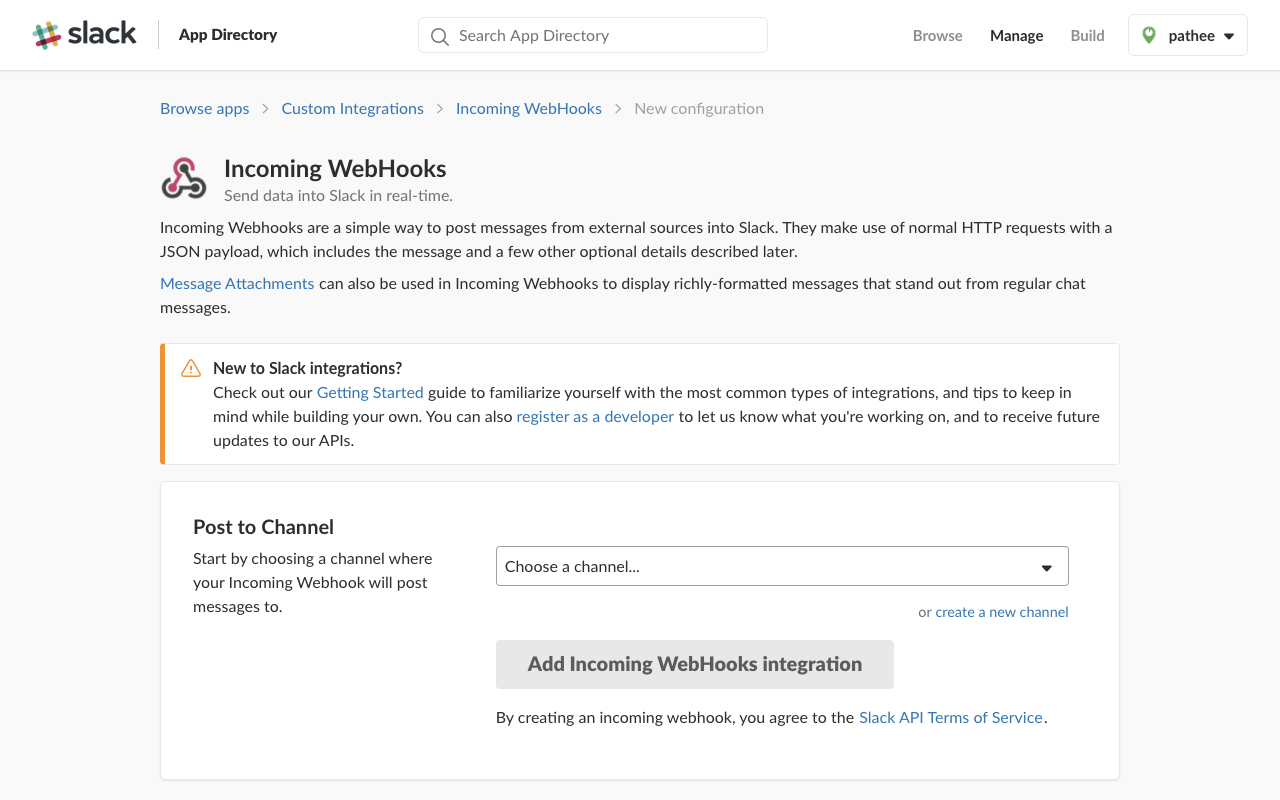Open the pathee workspace menu
The height and width of the screenshot is (800, 1280).
coord(1188,34)
